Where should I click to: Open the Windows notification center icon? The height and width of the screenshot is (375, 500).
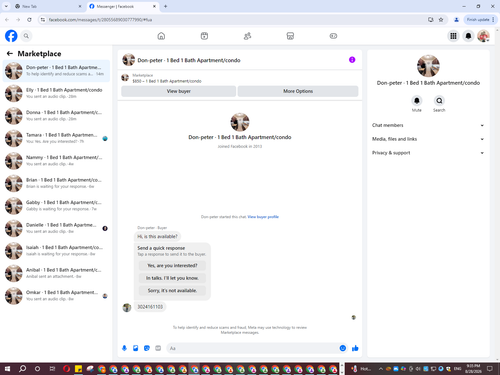490,369
